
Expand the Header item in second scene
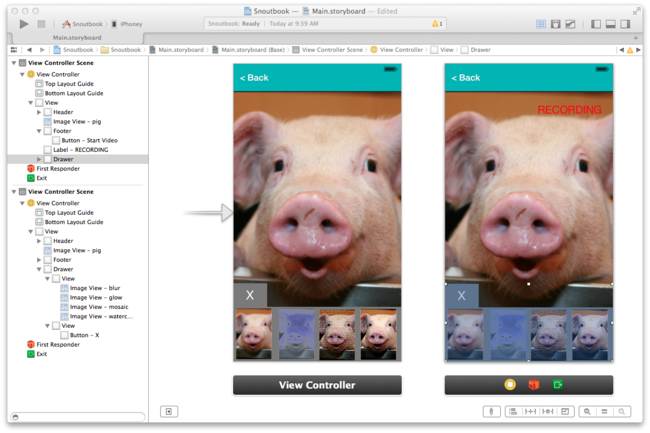pos(39,241)
